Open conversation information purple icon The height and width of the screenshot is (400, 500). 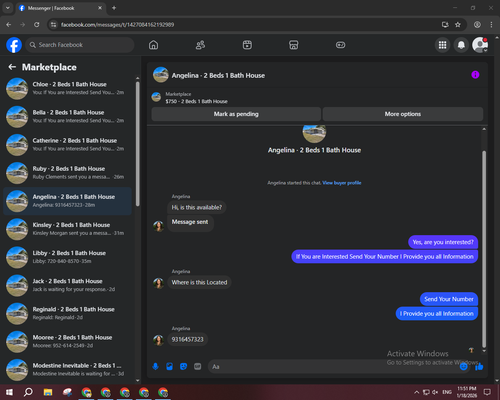tap(475, 75)
